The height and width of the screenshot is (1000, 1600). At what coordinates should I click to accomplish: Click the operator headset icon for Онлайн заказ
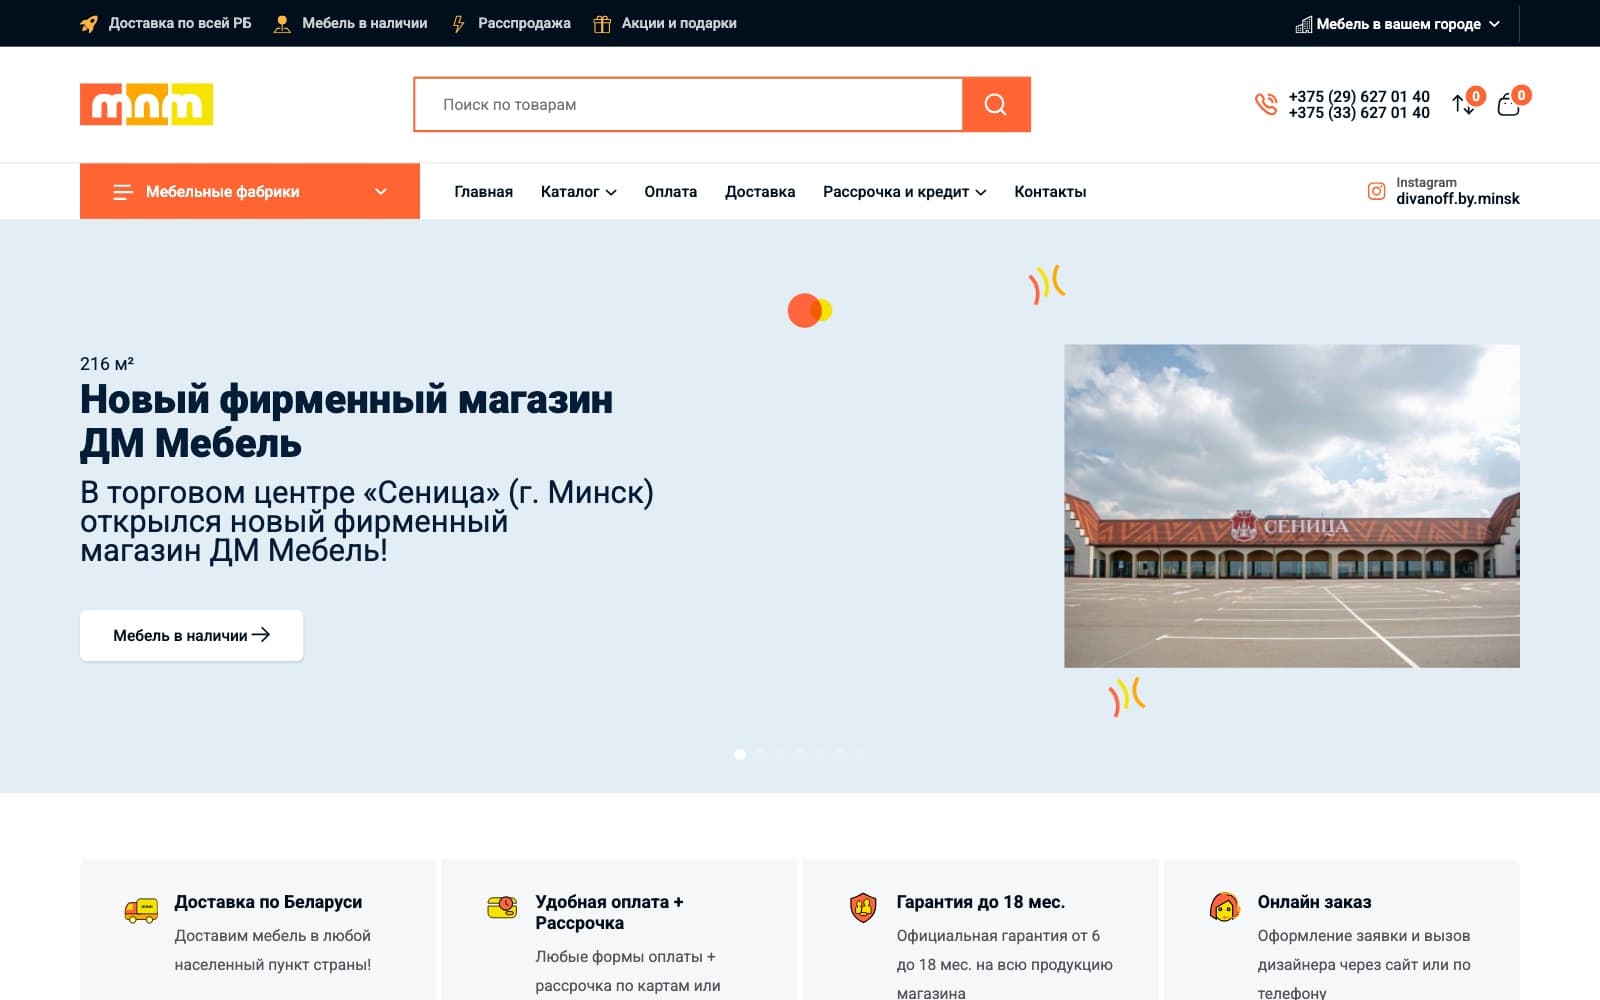point(1224,907)
